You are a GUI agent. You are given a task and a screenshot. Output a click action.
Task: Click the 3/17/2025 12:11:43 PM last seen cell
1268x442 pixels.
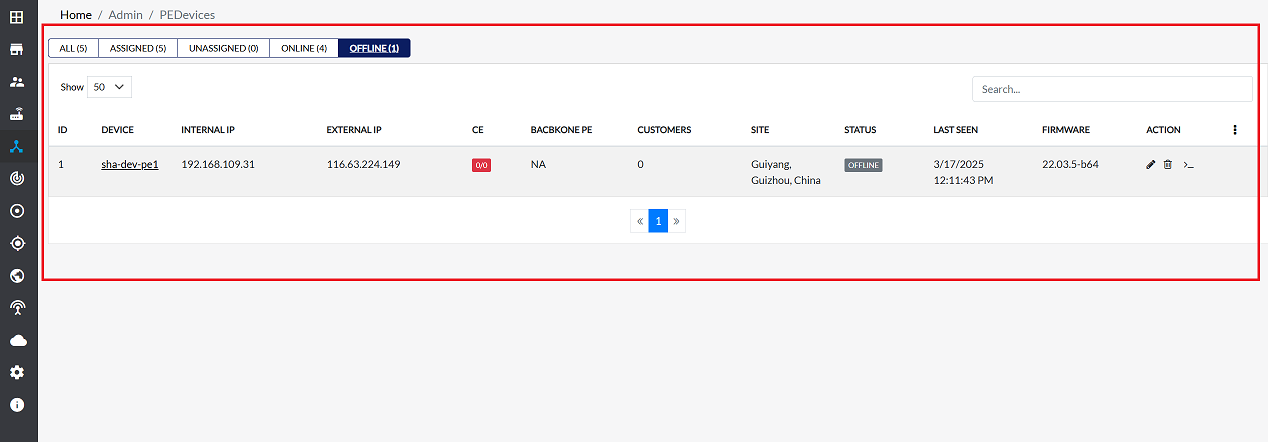pos(962,172)
